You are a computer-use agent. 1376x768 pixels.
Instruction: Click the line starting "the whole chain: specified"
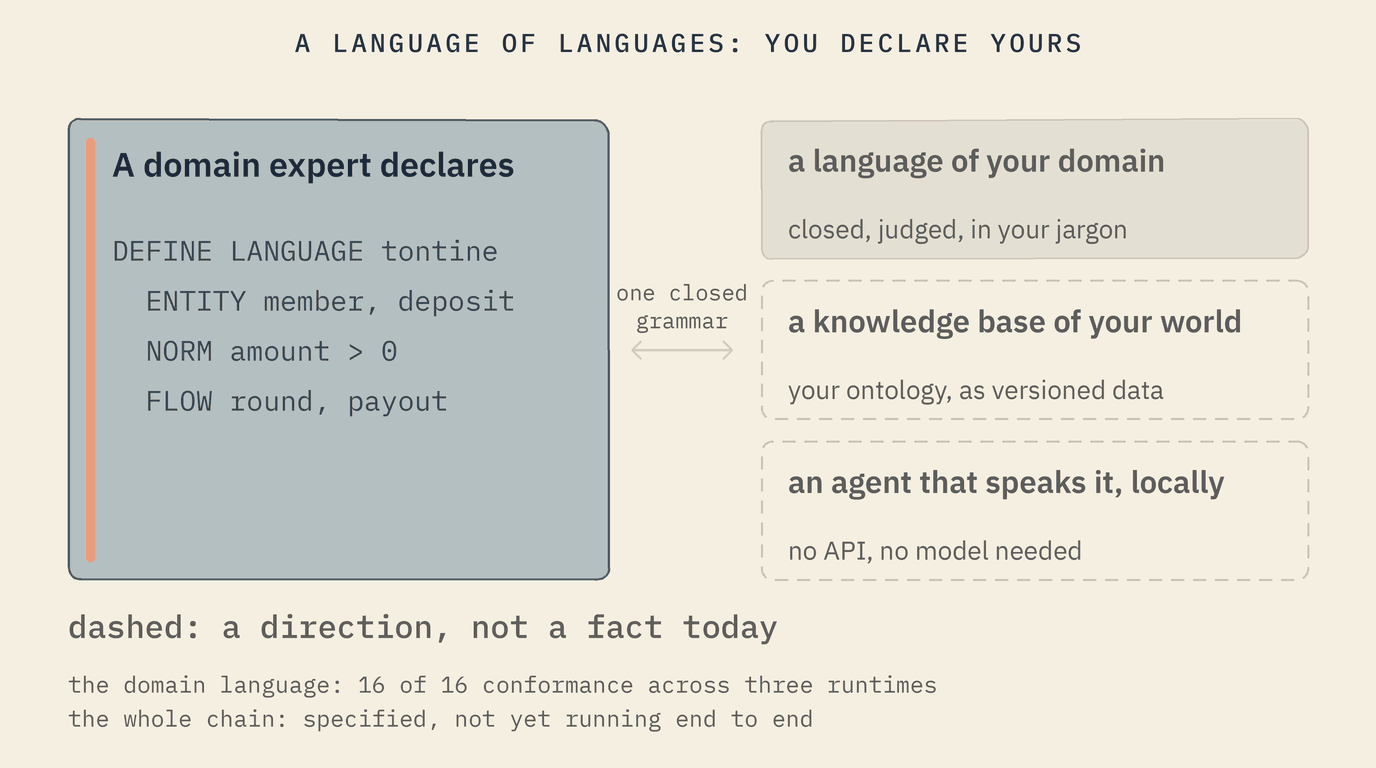point(440,719)
